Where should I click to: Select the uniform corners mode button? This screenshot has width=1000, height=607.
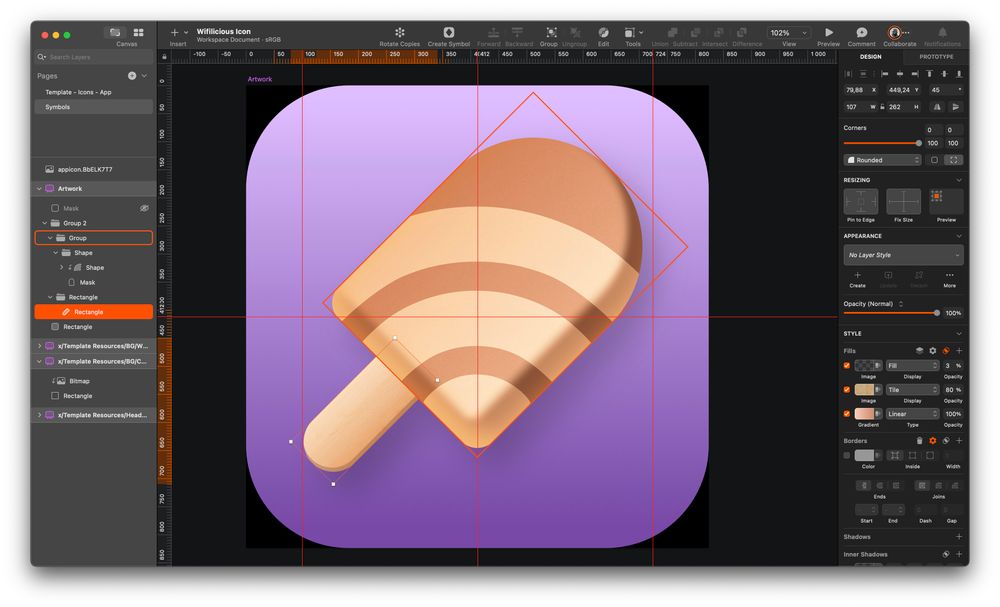point(934,160)
